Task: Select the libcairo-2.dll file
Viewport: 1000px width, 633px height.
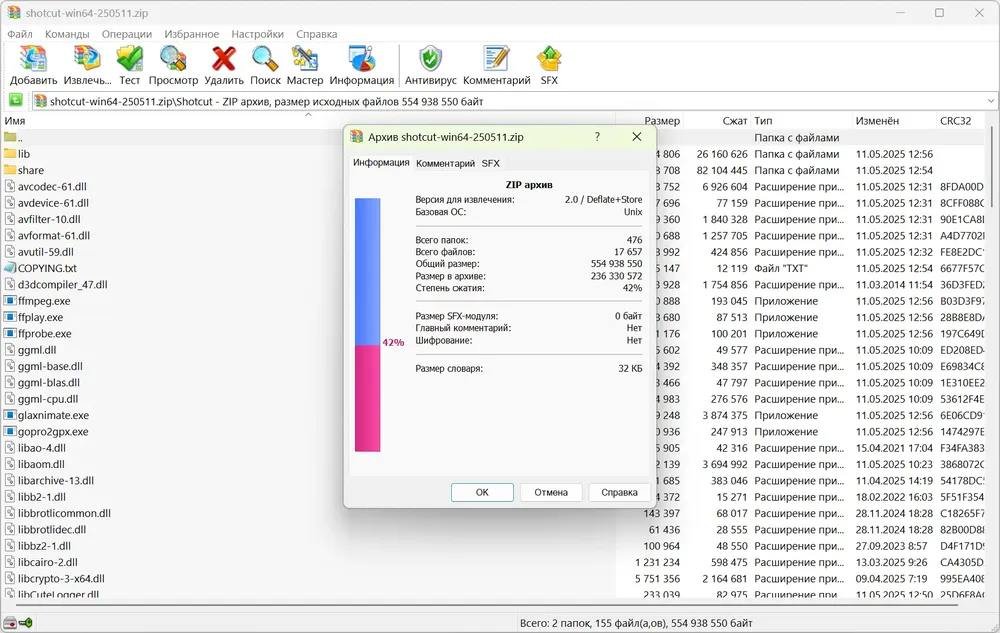Action: pos(48,562)
